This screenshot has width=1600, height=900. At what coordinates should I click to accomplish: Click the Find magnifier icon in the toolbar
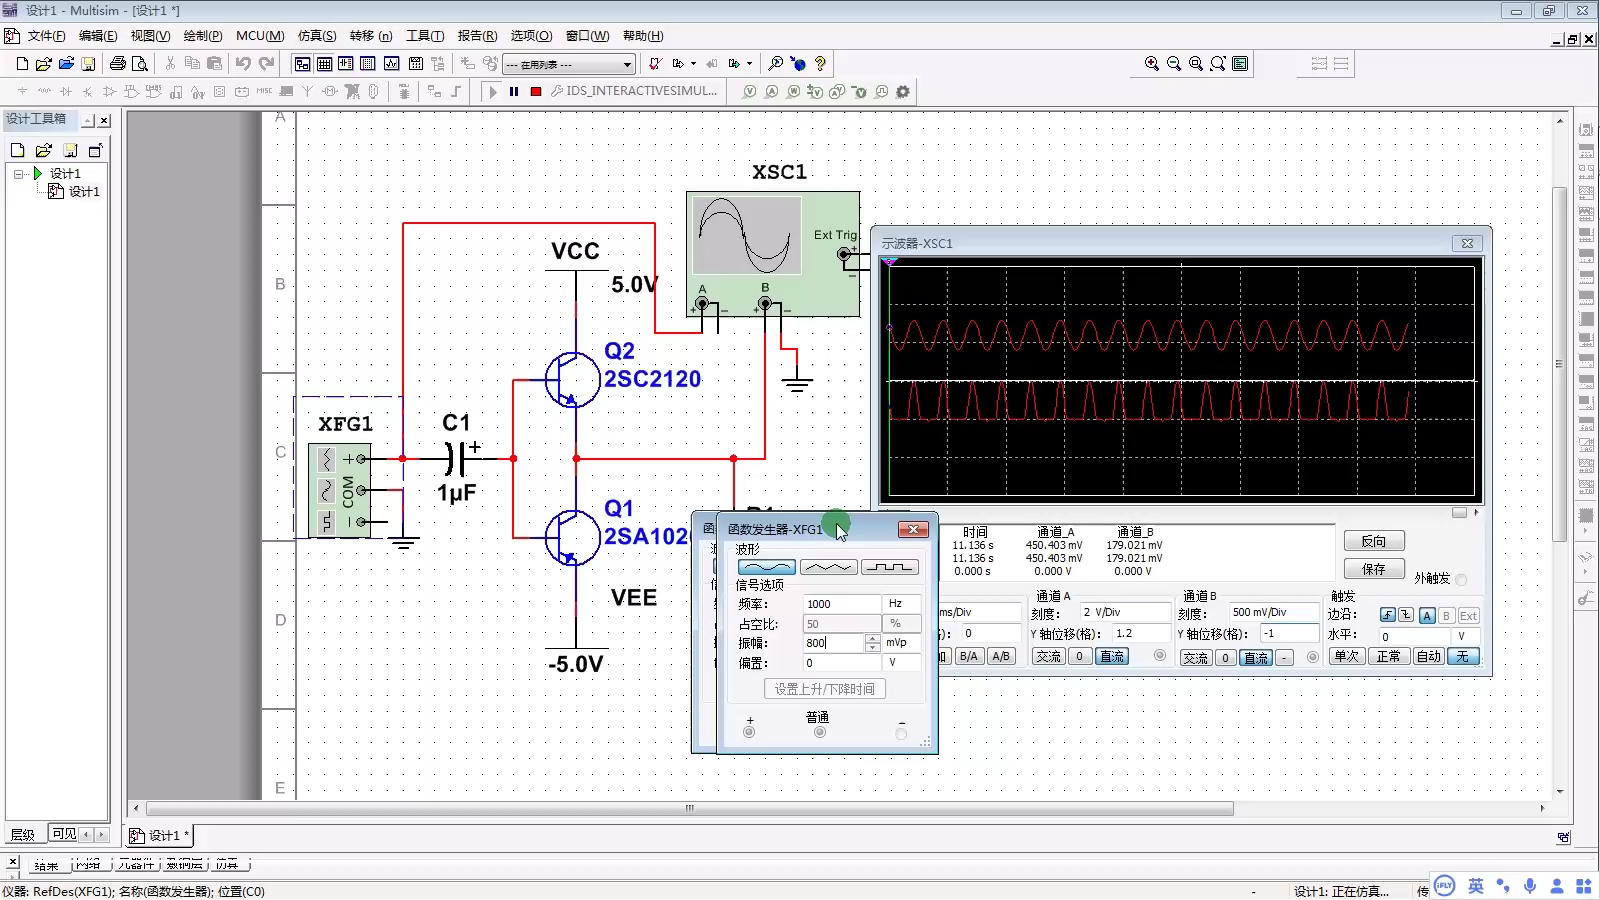[x=775, y=64]
